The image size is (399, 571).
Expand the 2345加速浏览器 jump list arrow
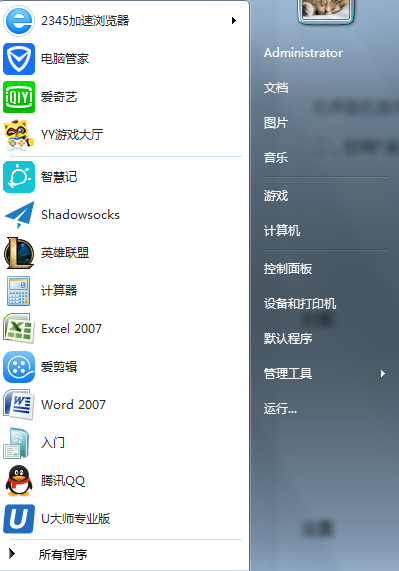click(x=234, y=21)
